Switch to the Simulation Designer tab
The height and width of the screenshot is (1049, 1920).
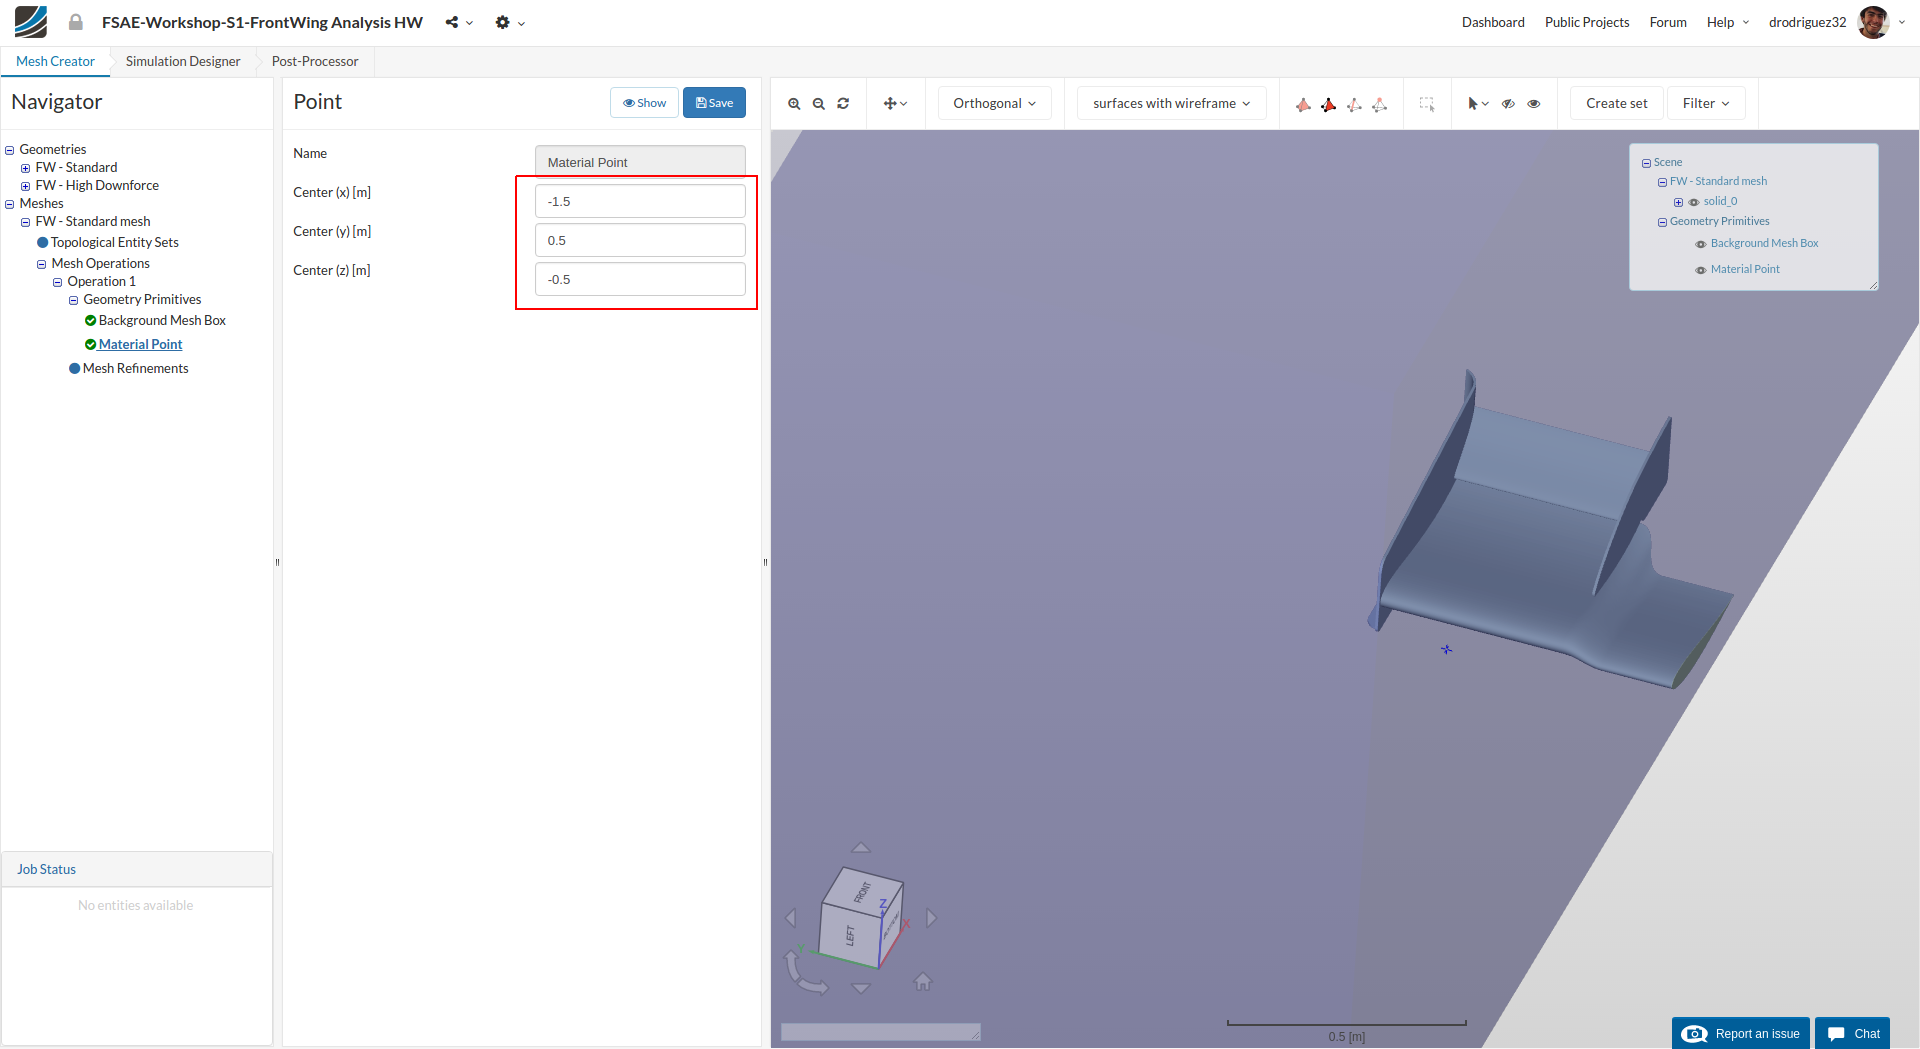pos(183,61)
